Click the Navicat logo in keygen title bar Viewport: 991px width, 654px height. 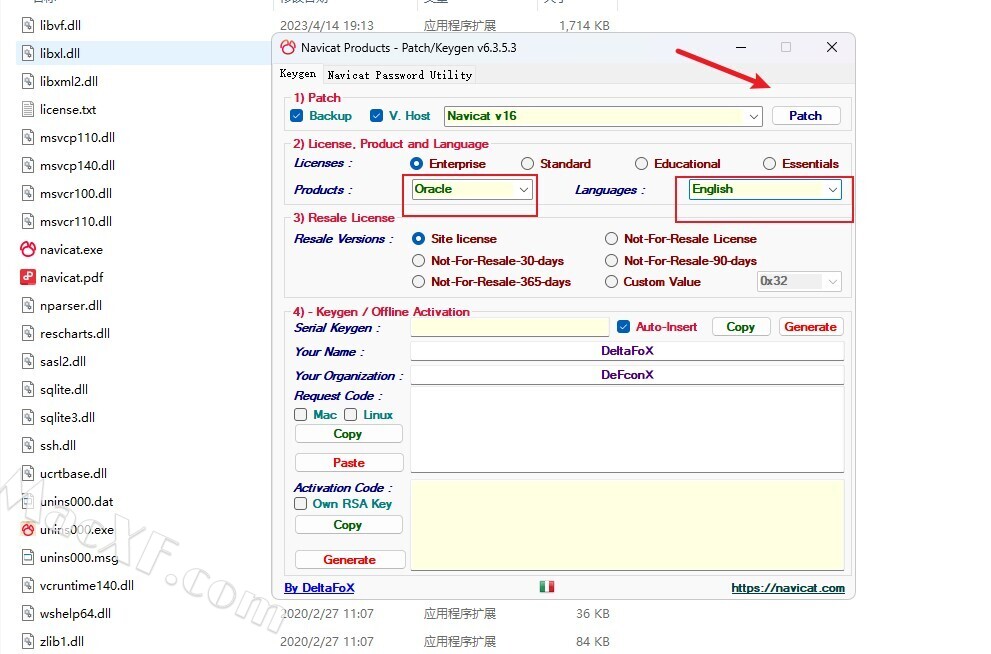pyautogui.click(x=288, y=47)
